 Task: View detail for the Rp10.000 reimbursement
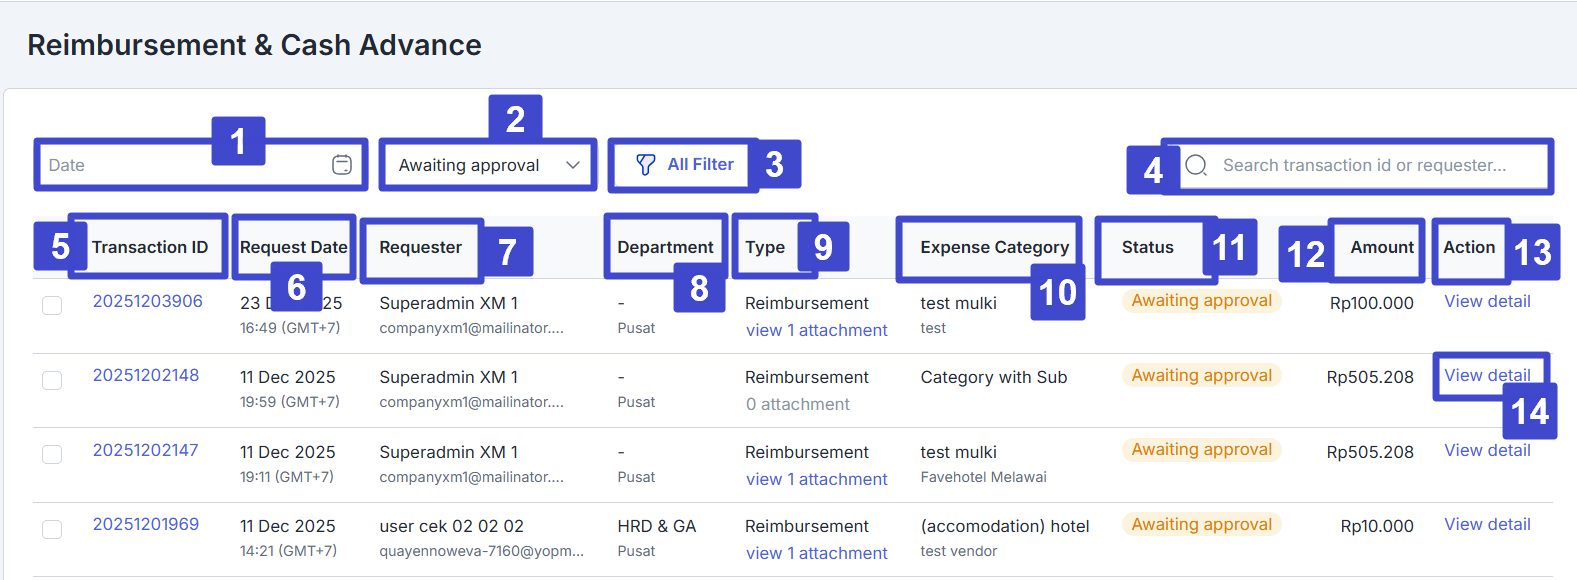[x=1487, y=524]
